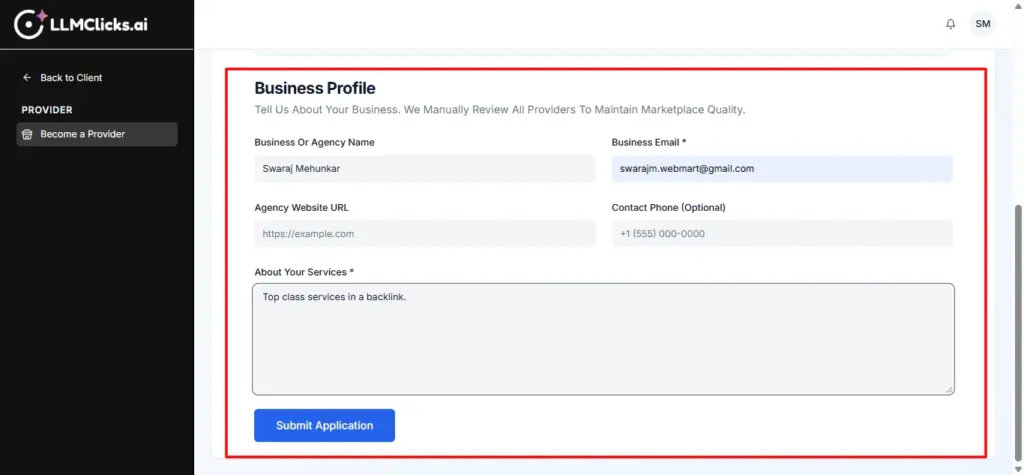The width and height of the screenshot is (1024, 475).
Task: Click the Business Email label
Action: 648,143
